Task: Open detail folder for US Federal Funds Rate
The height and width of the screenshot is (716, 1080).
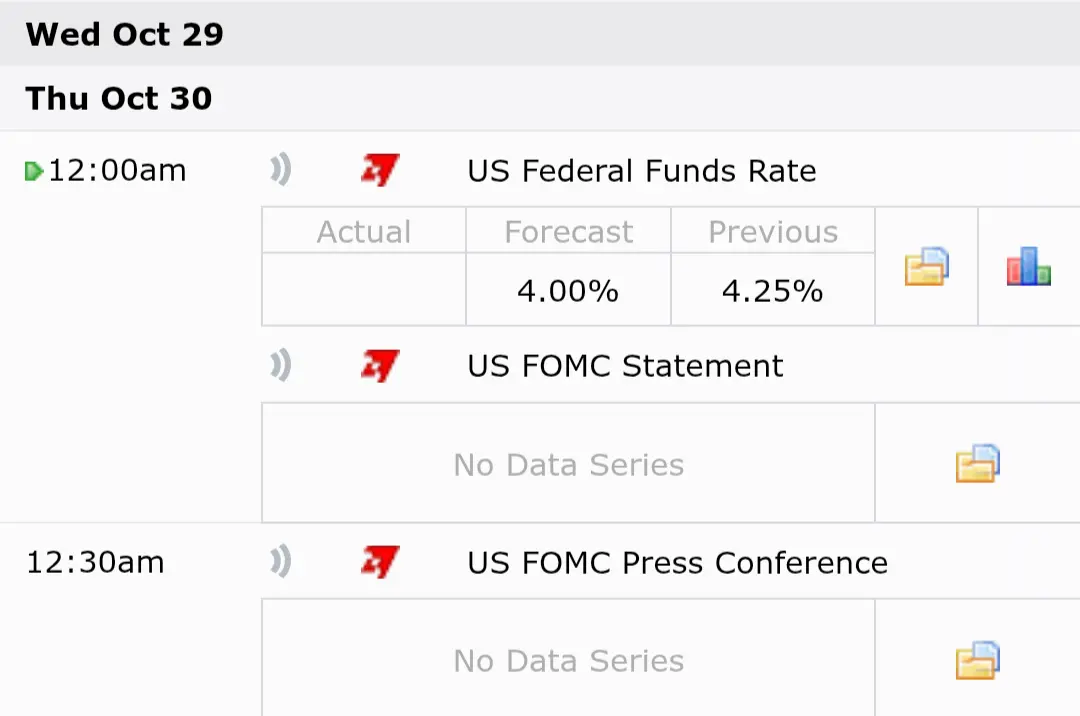Action: pyautogui.click(x=926, y=267)
